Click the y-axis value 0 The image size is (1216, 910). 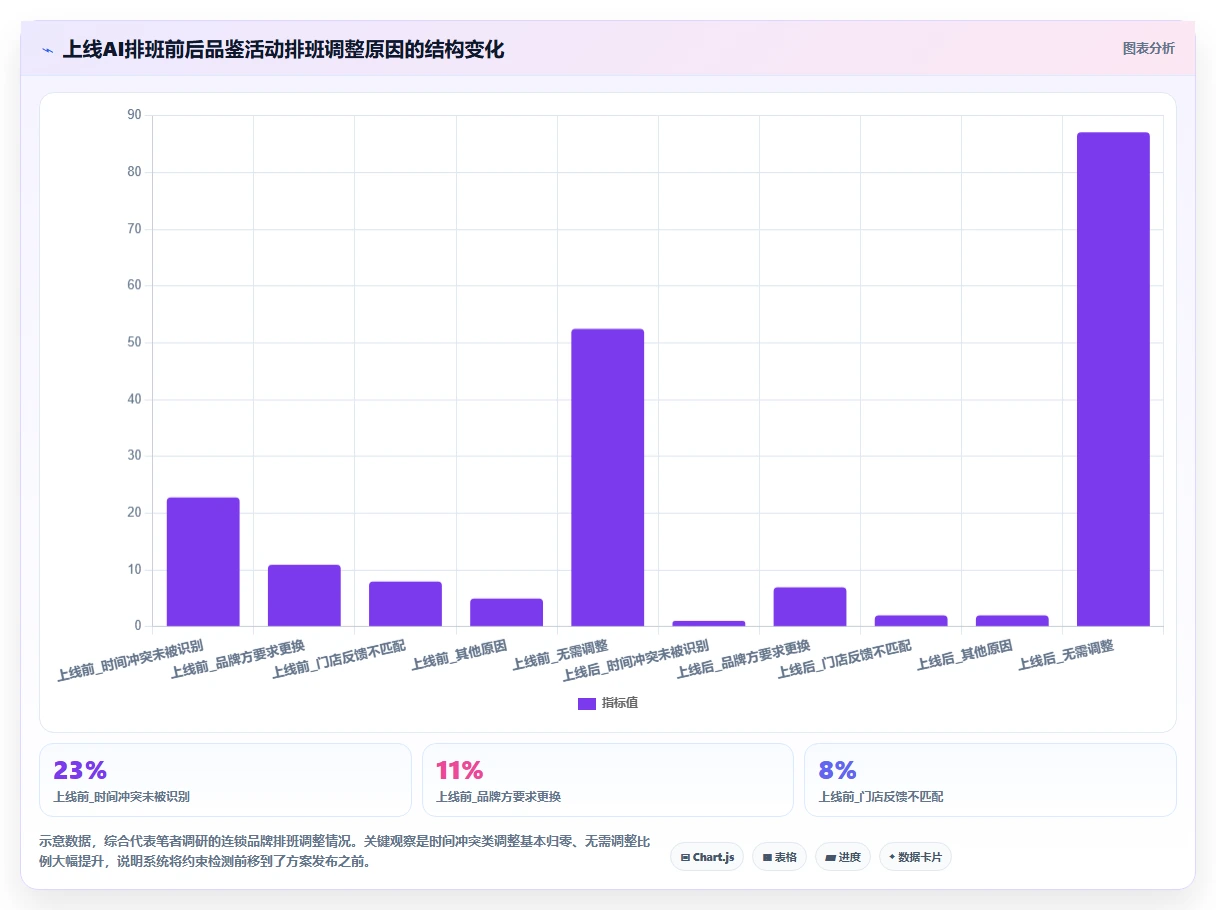(x=138, y=626)
